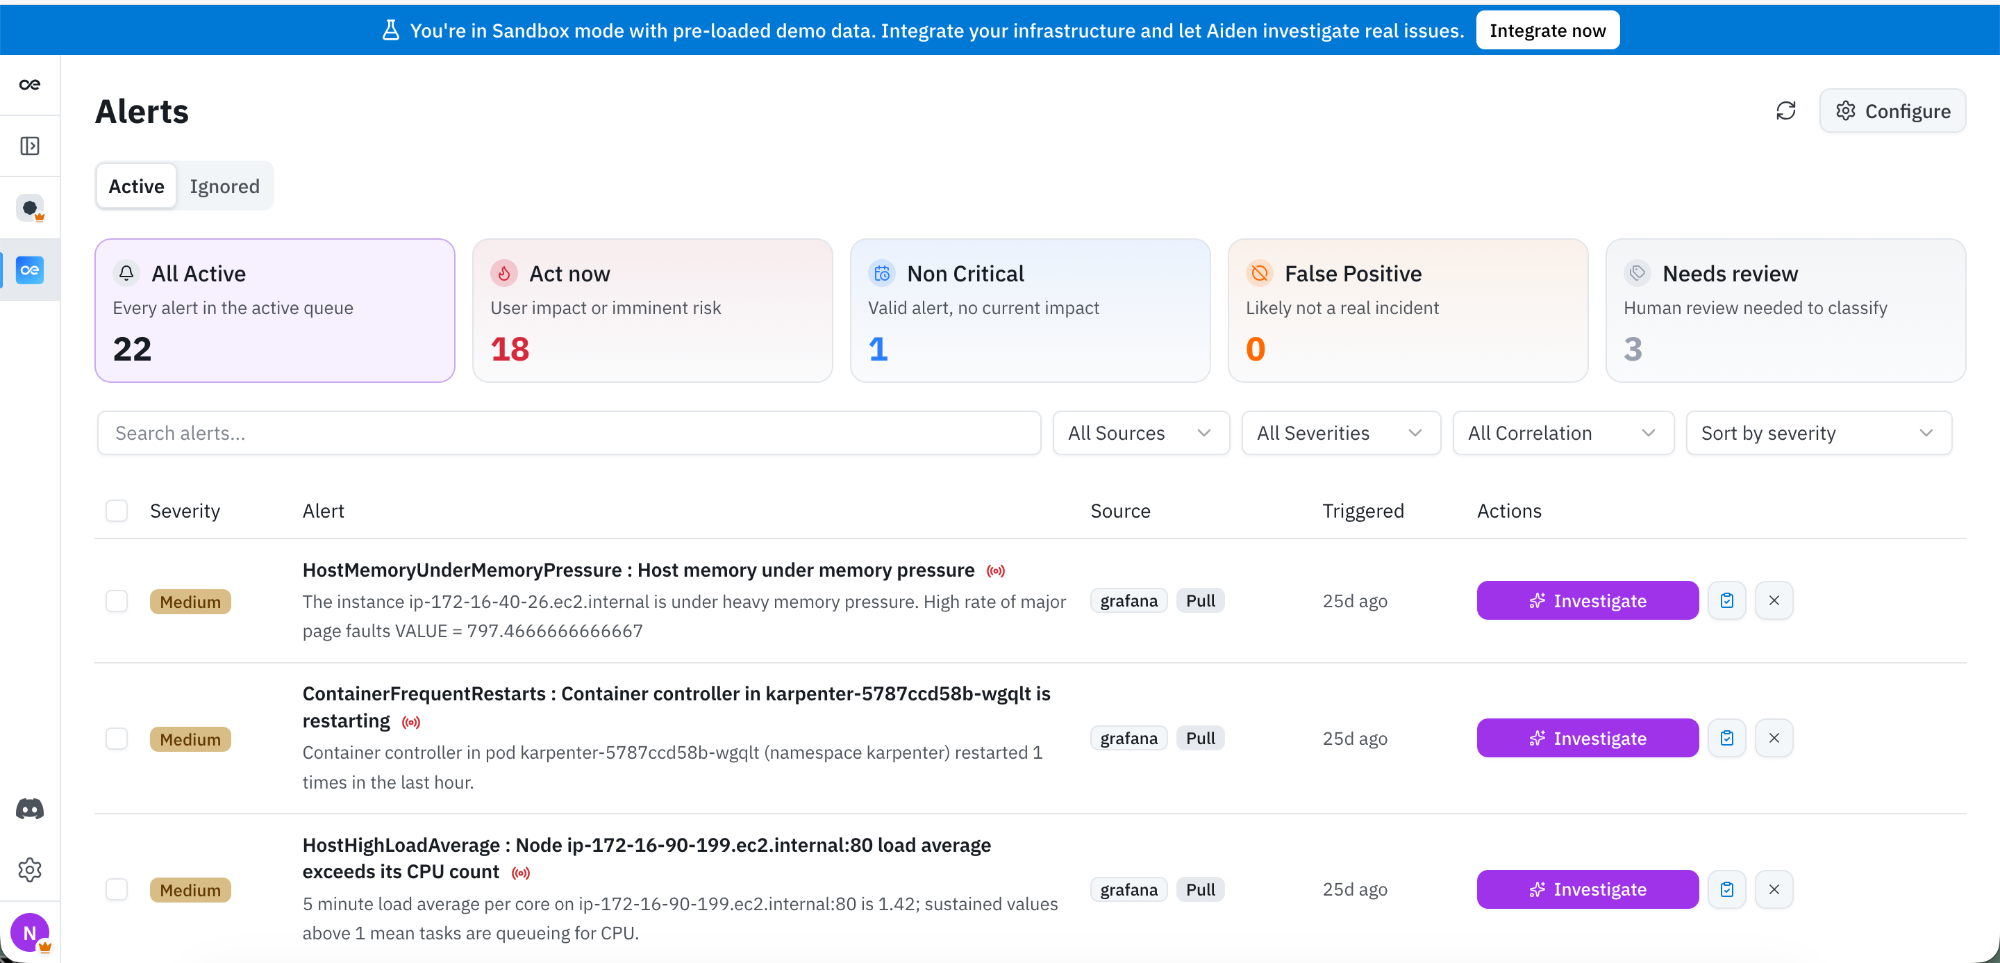The height and width of the screenshot is (963, 2000).
Task: Click the infinity logo in the sidebar top
Action: (30, 85)
